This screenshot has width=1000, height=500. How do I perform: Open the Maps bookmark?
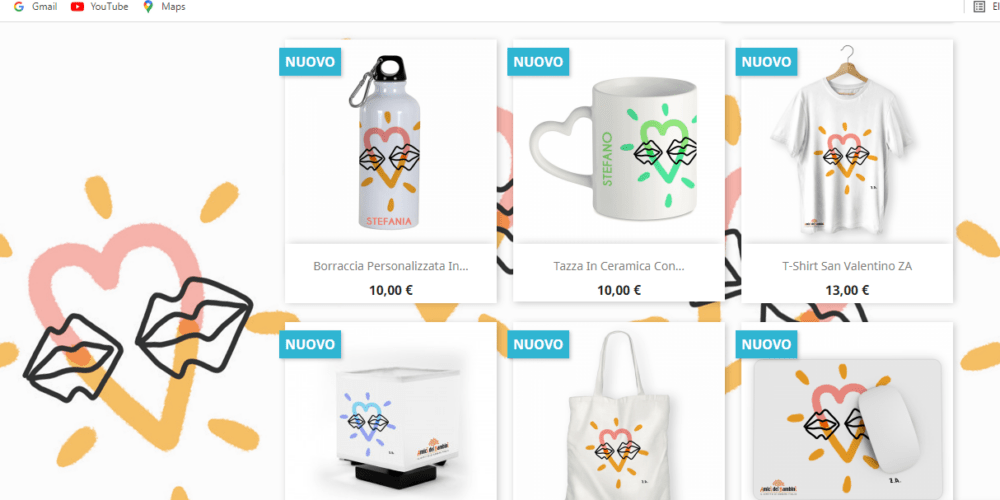tap(165, 7)
